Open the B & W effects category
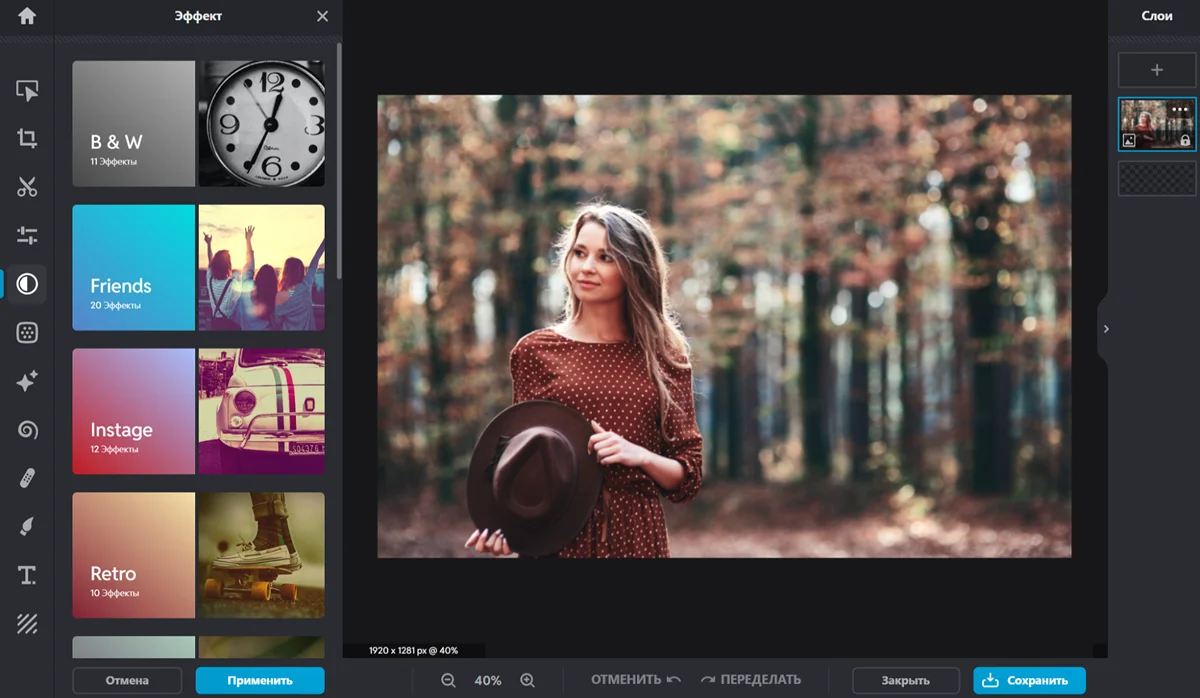Image resolution: width=1200 pixels, height=698 pixels. pyautogui.click(x=198, y=124)
